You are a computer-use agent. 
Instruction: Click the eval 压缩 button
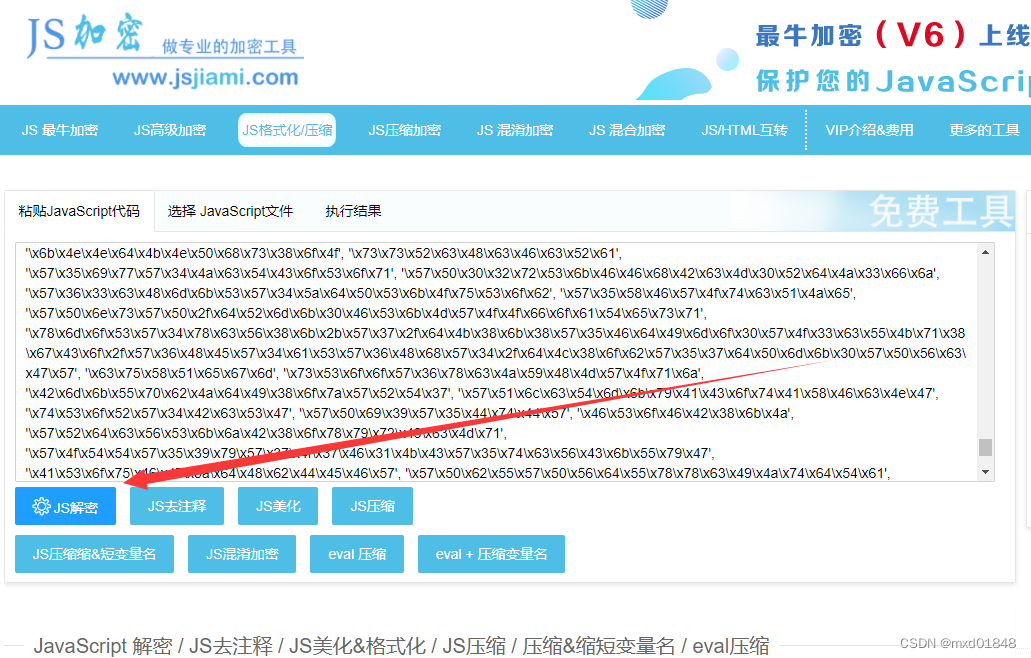[x=357, y=553]
